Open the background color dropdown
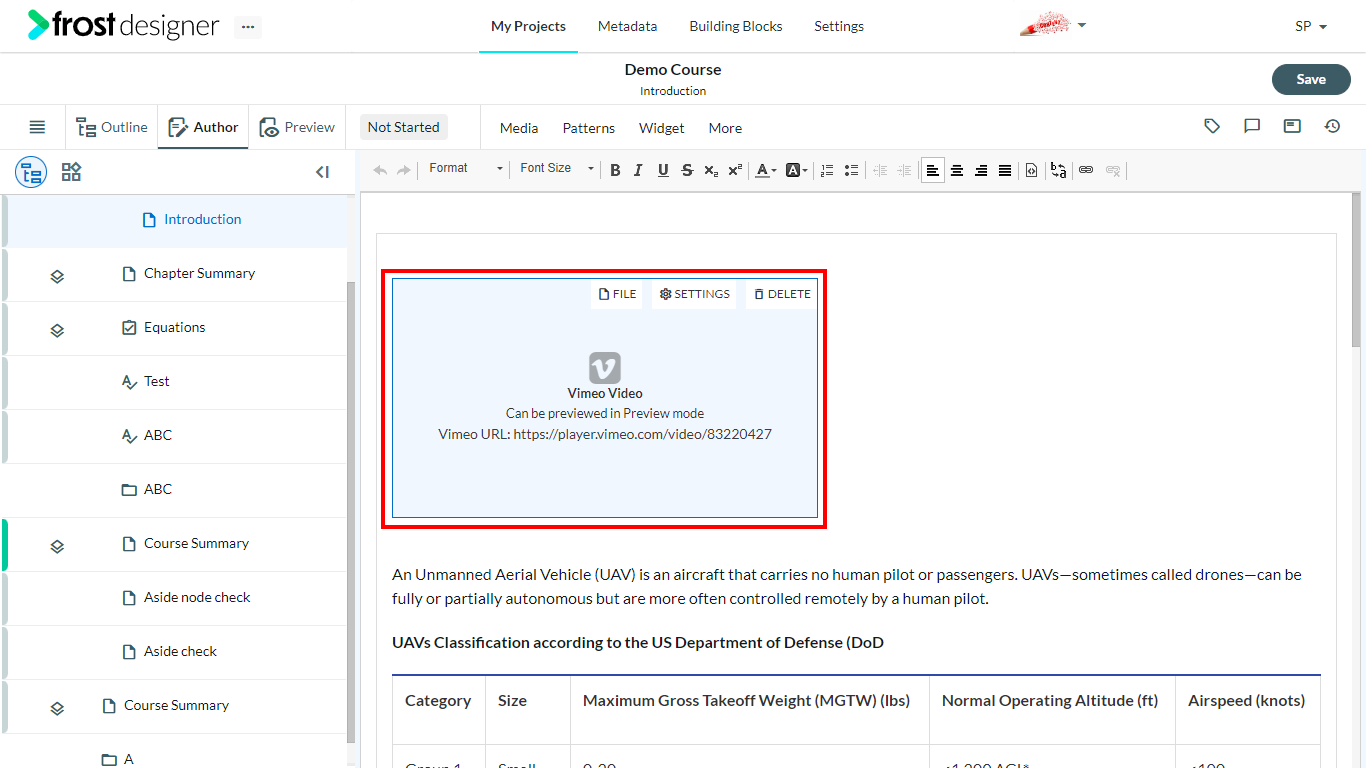 click(796, 170)
